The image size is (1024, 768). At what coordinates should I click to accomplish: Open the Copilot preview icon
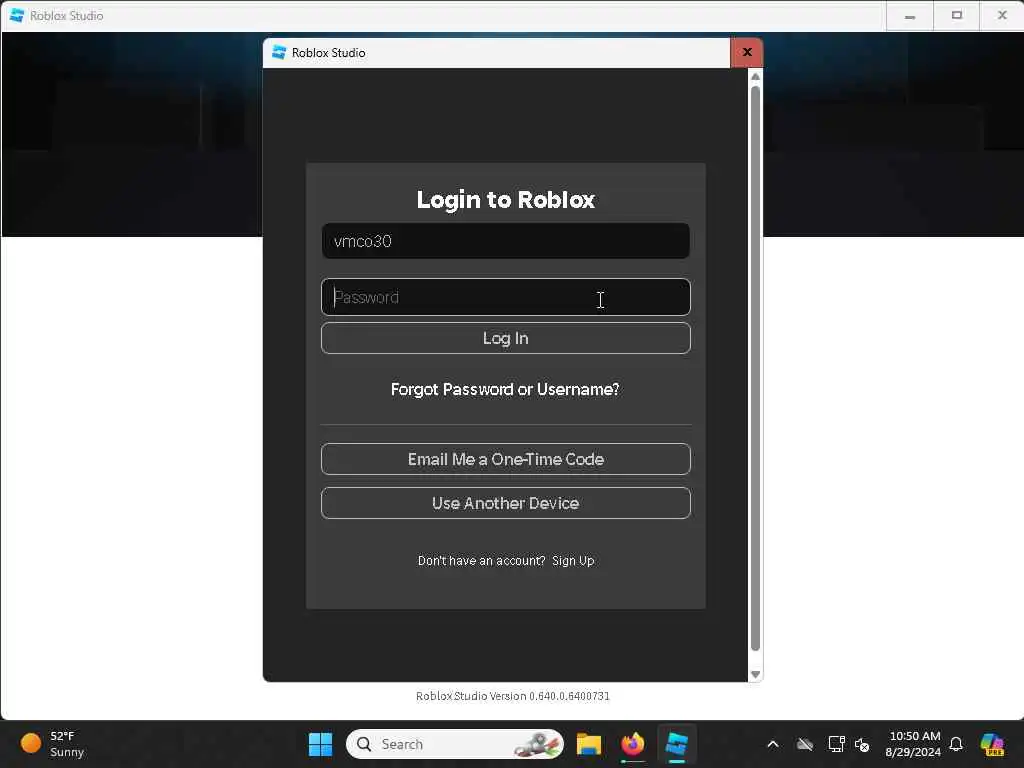click(x=991, y=744)
